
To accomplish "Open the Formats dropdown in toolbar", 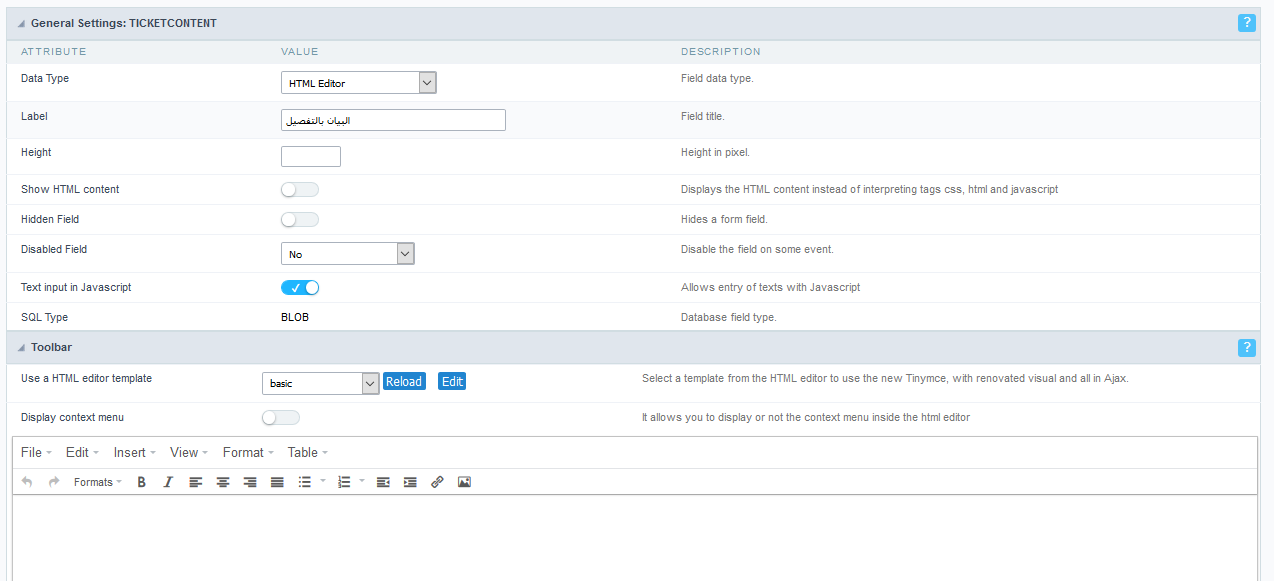I will tap(98, 482).
